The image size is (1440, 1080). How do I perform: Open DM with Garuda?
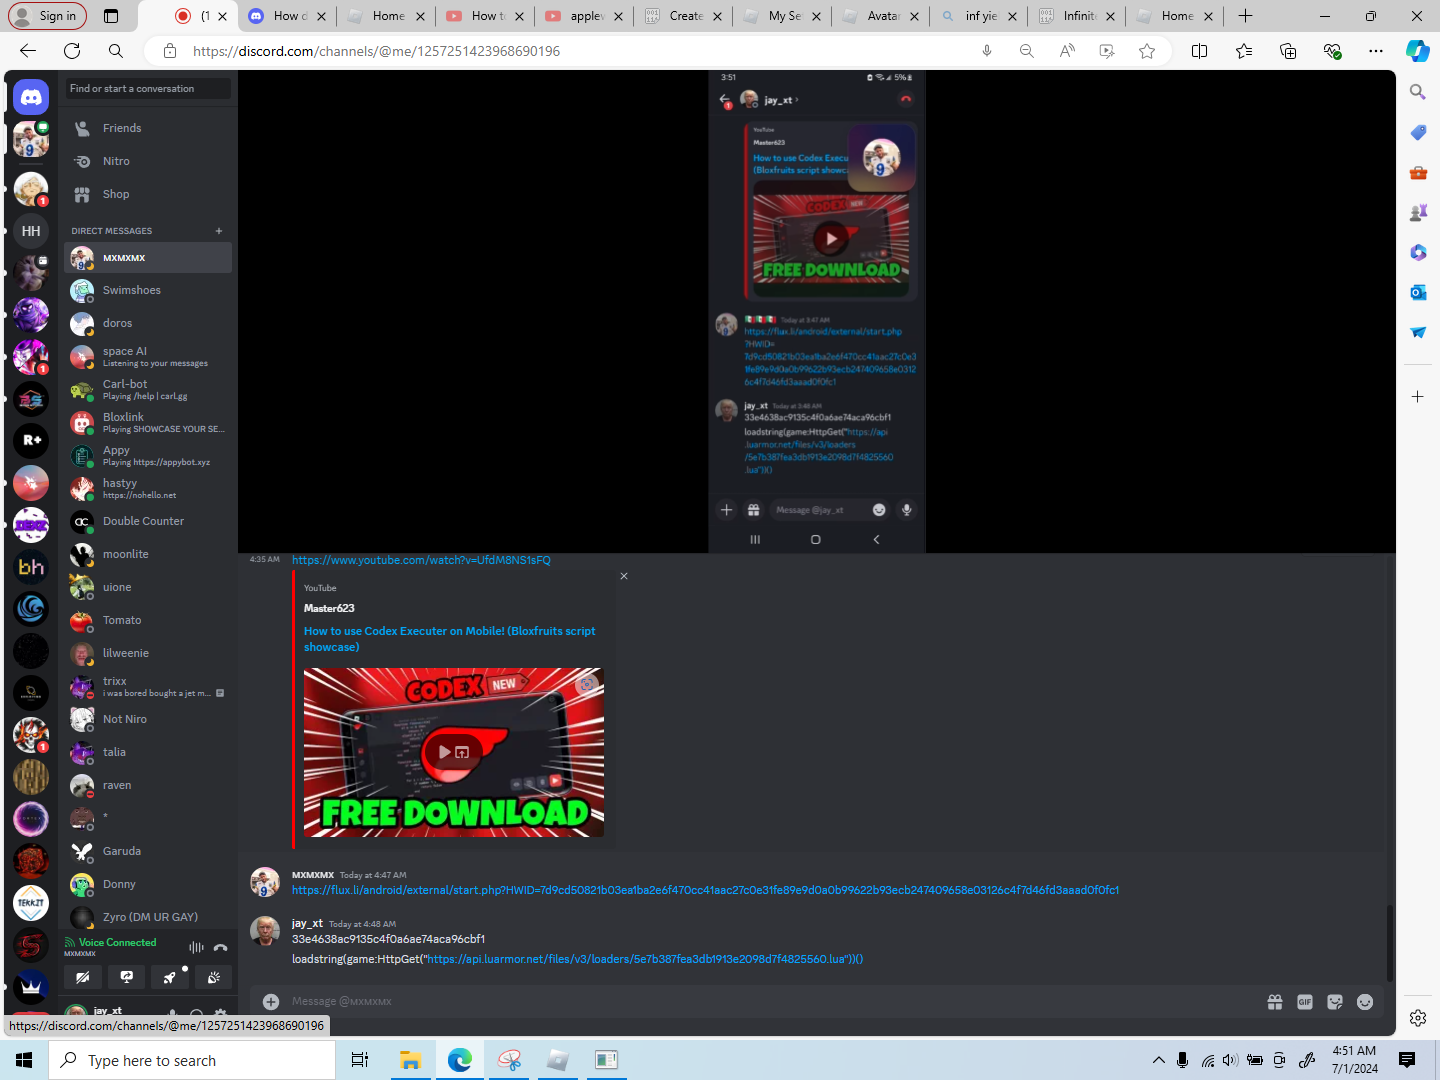148,851
